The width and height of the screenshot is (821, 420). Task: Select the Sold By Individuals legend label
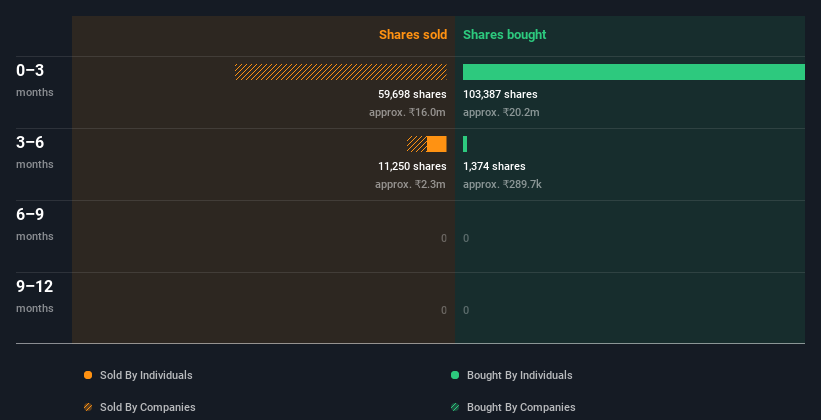(x=146, y=375)
